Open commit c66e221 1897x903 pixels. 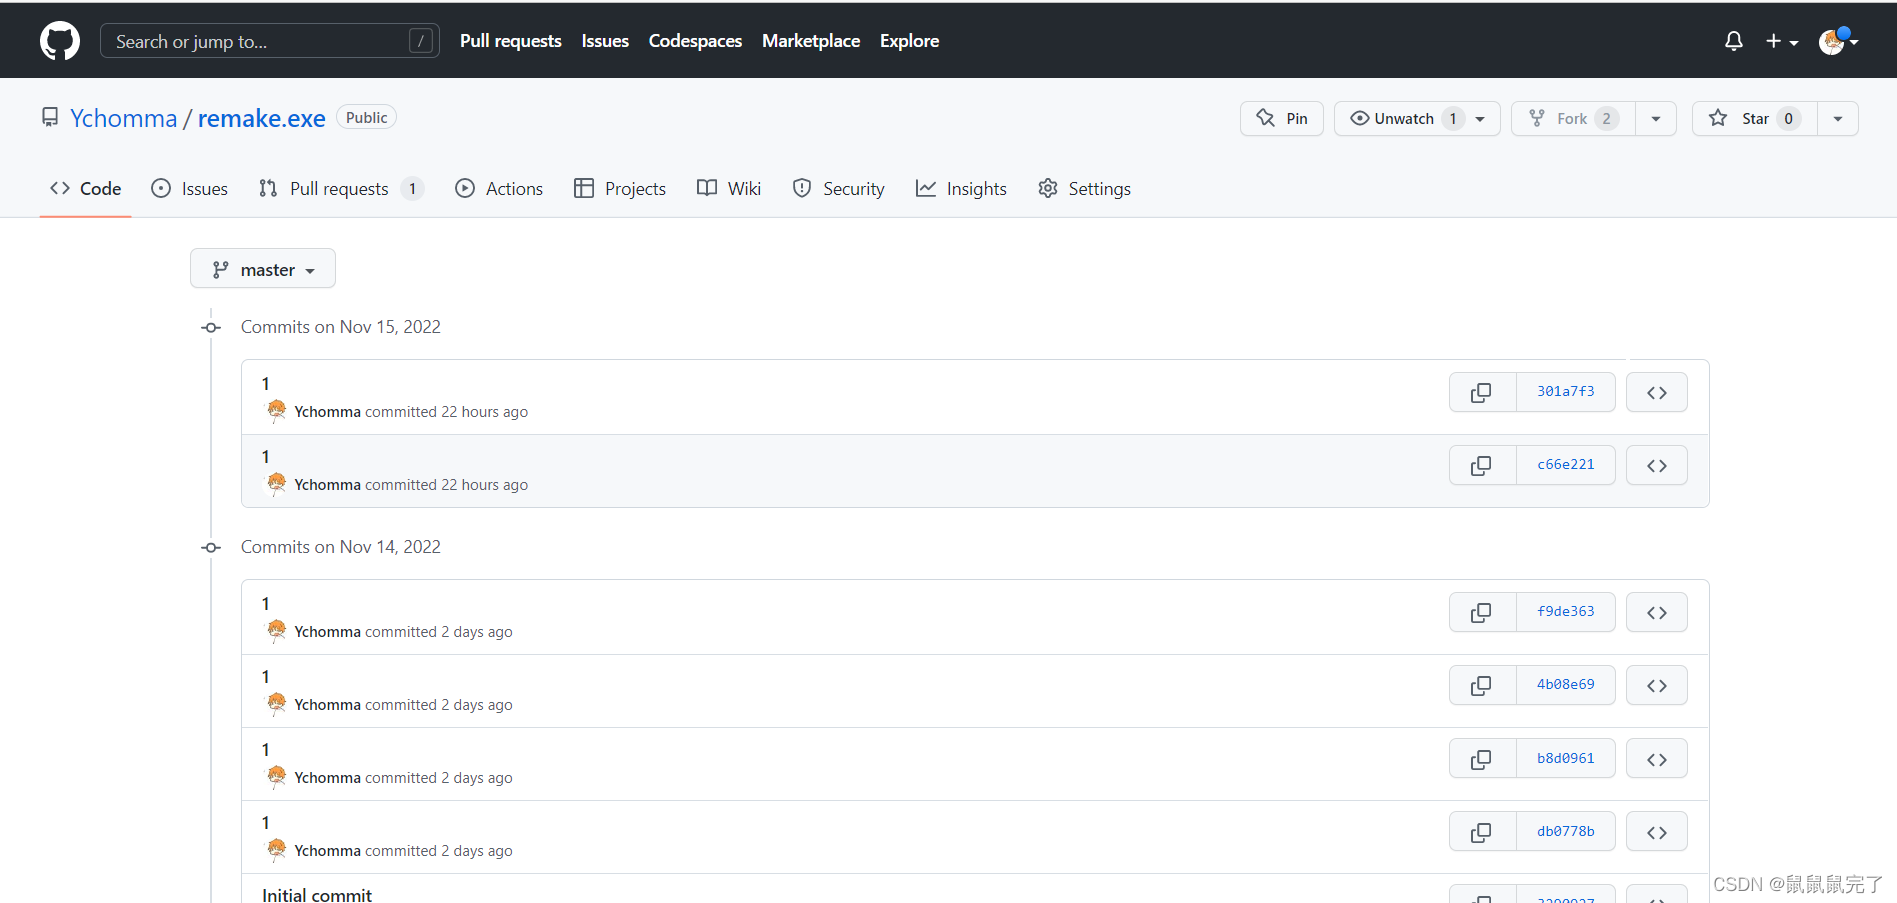[1566, 465]
